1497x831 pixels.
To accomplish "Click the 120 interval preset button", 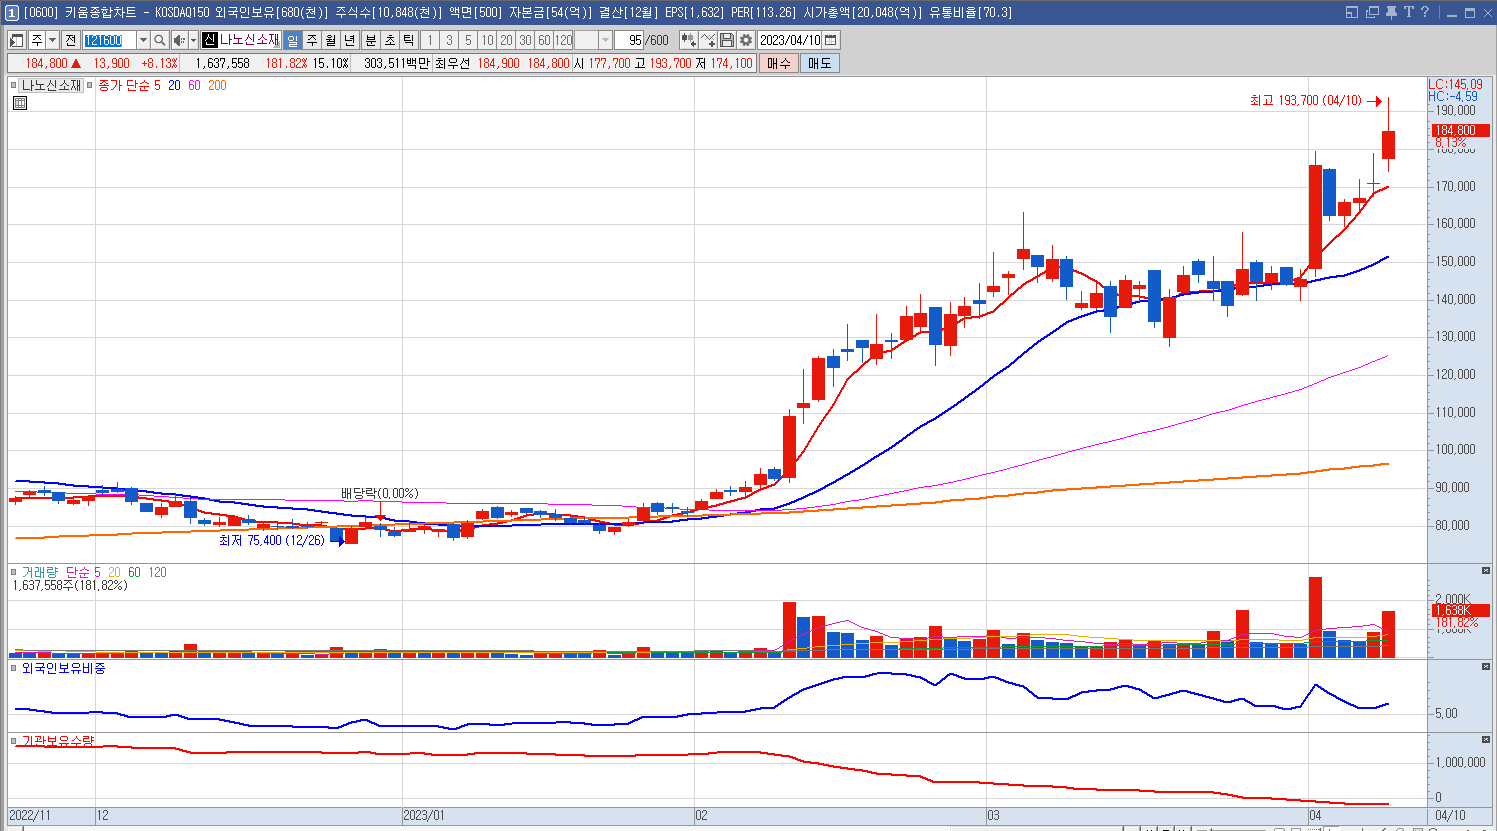I will (x=564, y=40).
